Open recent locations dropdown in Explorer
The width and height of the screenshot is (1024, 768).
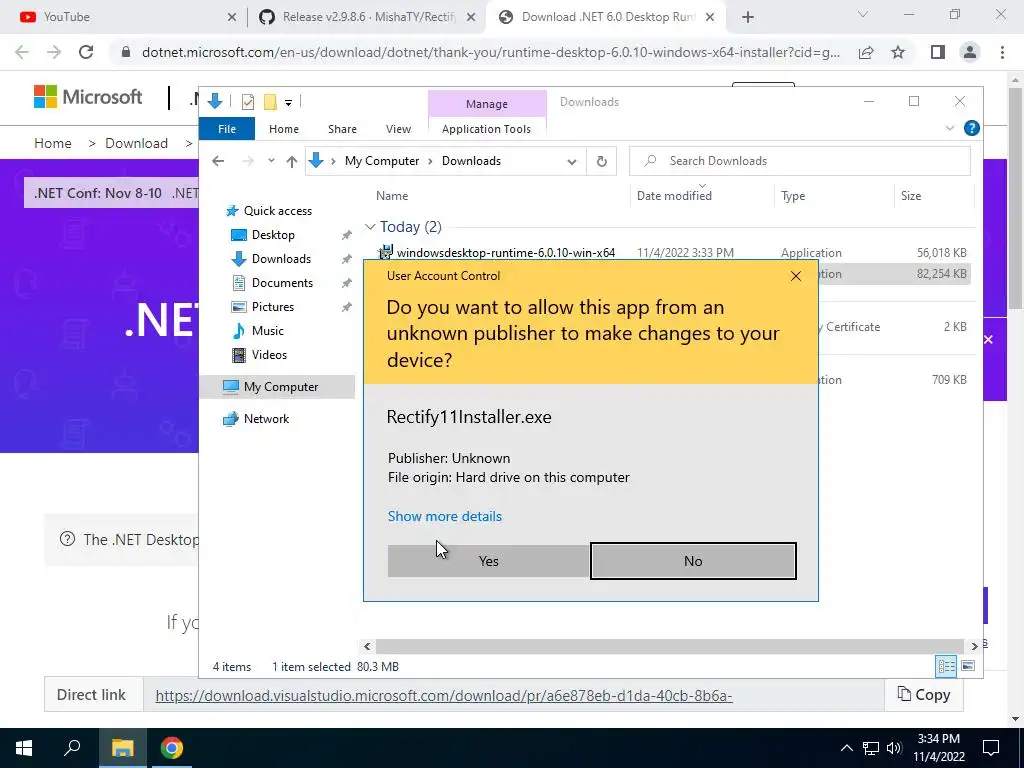tap(271, 161)
